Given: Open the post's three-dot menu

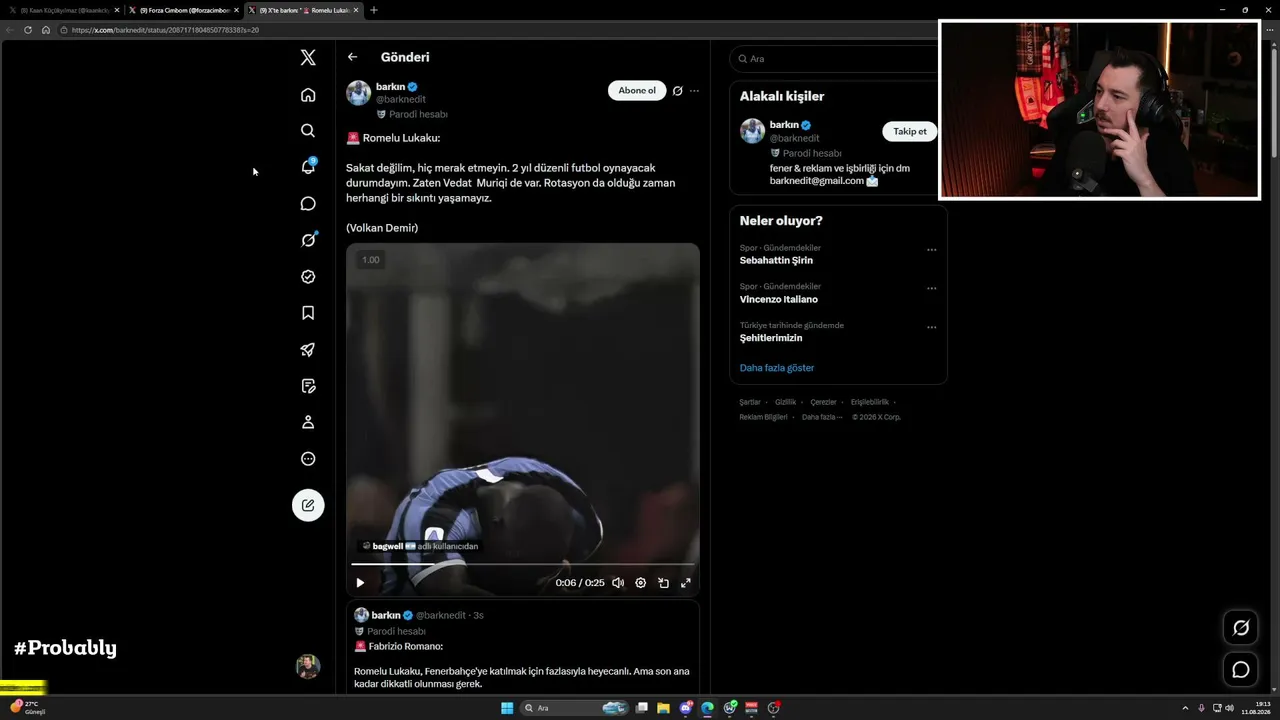Looking at the screenshot, I should pyautogui.click(x=694, y=91).
